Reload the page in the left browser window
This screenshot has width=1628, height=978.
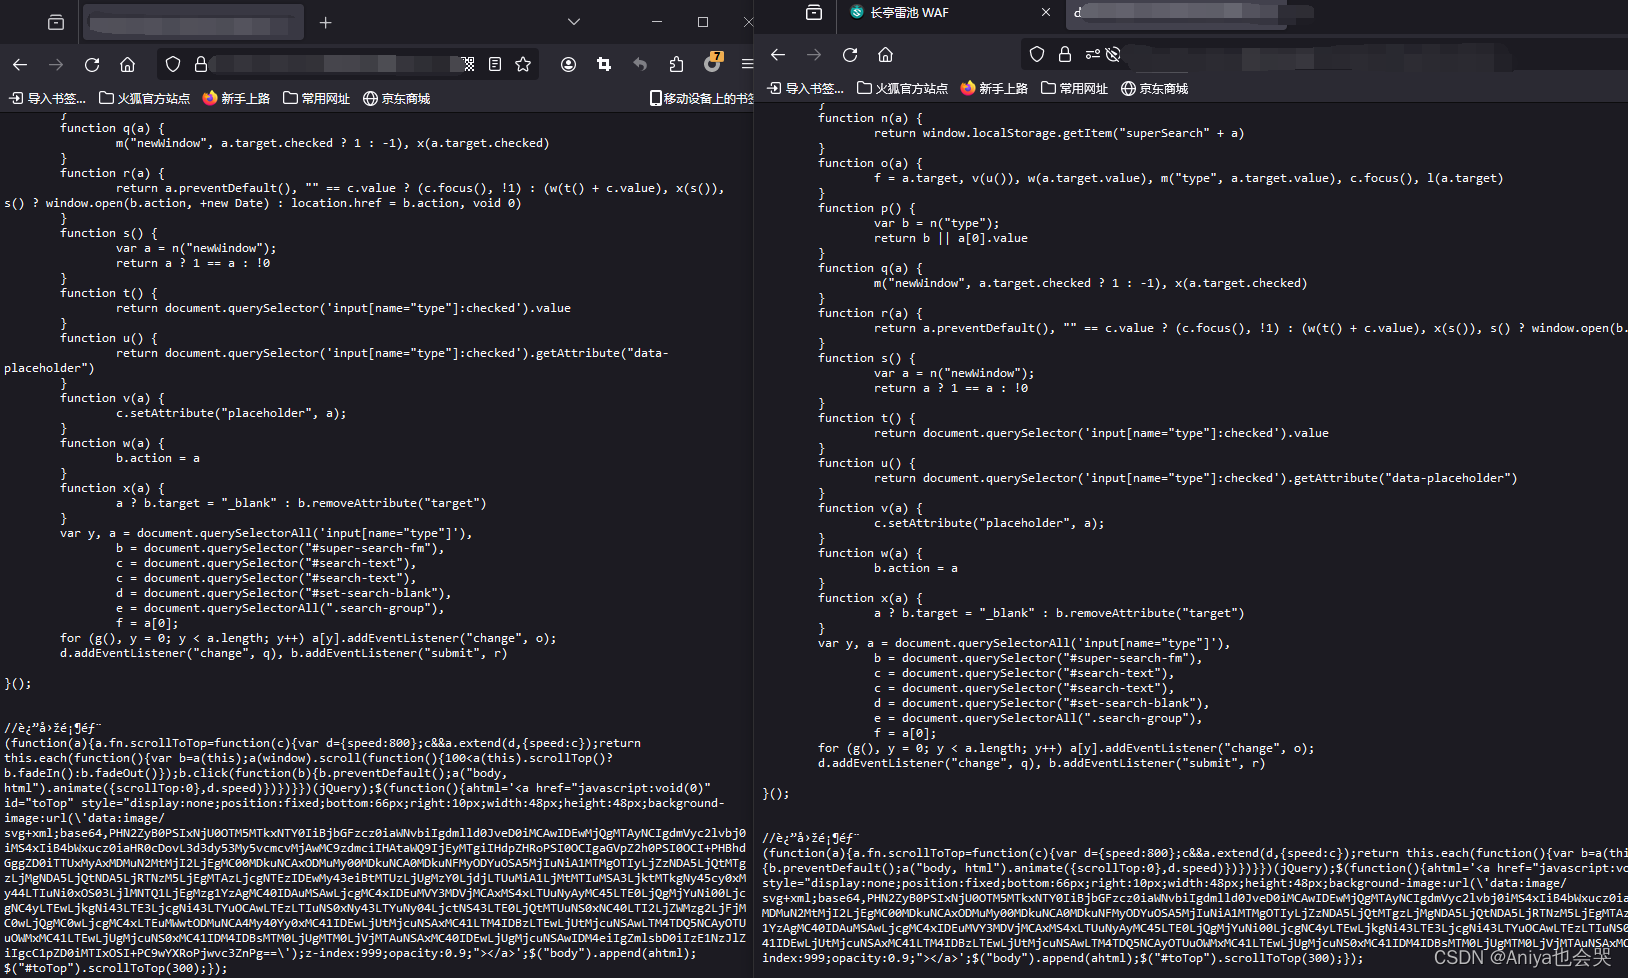click(92, 65)
